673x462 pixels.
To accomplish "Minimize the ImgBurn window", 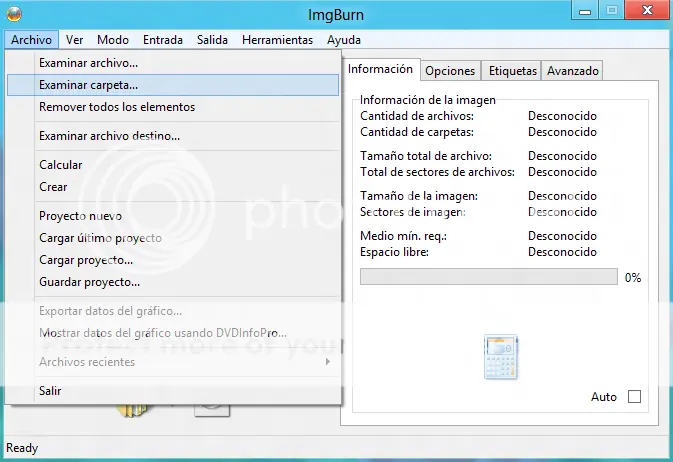I will pos(585,10).
